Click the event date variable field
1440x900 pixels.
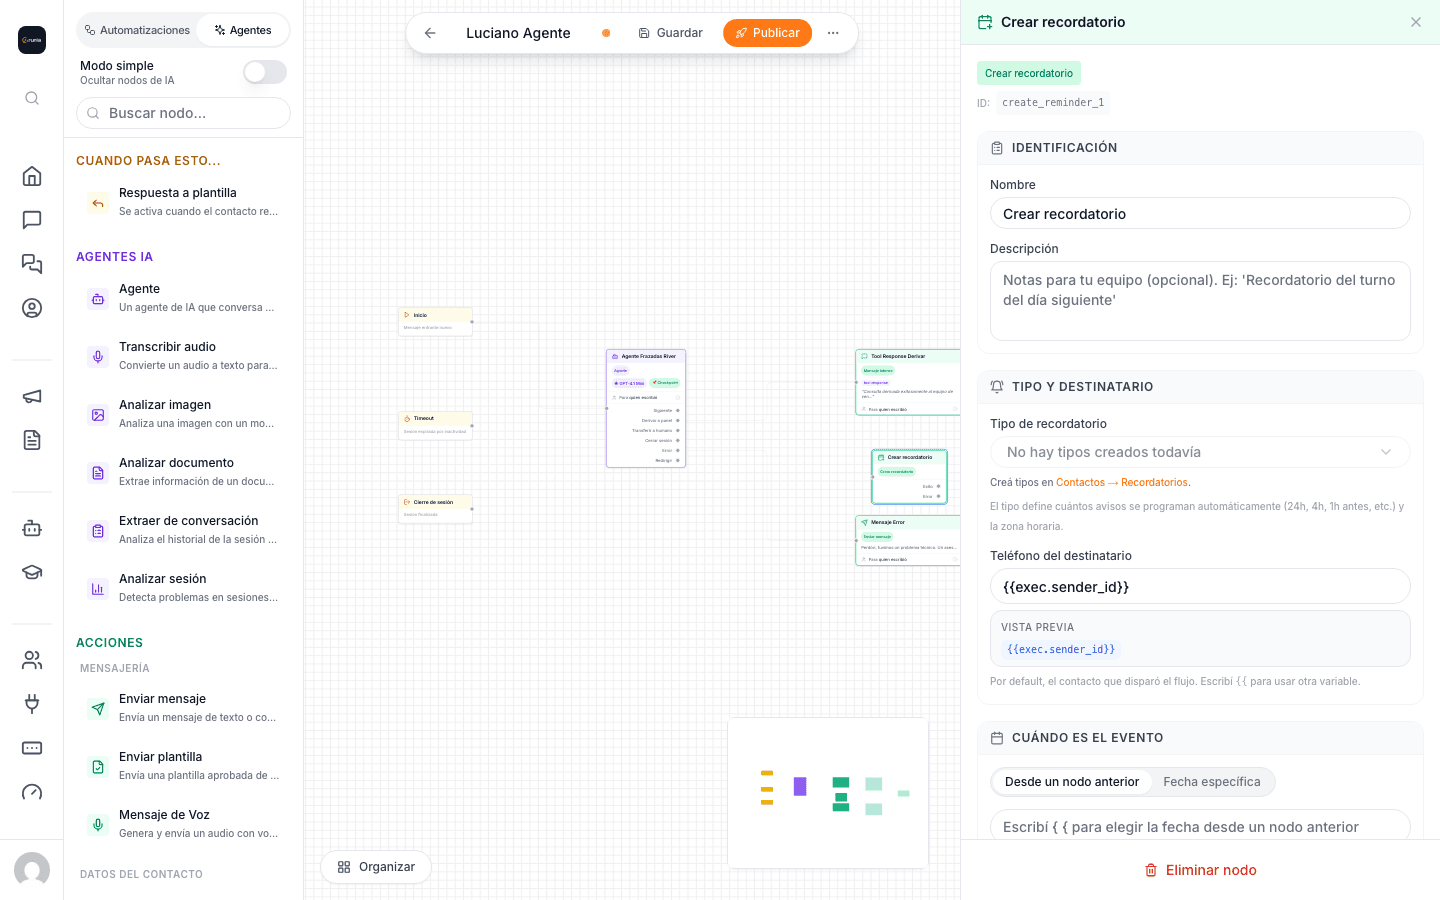click(x=1200, y=826)
